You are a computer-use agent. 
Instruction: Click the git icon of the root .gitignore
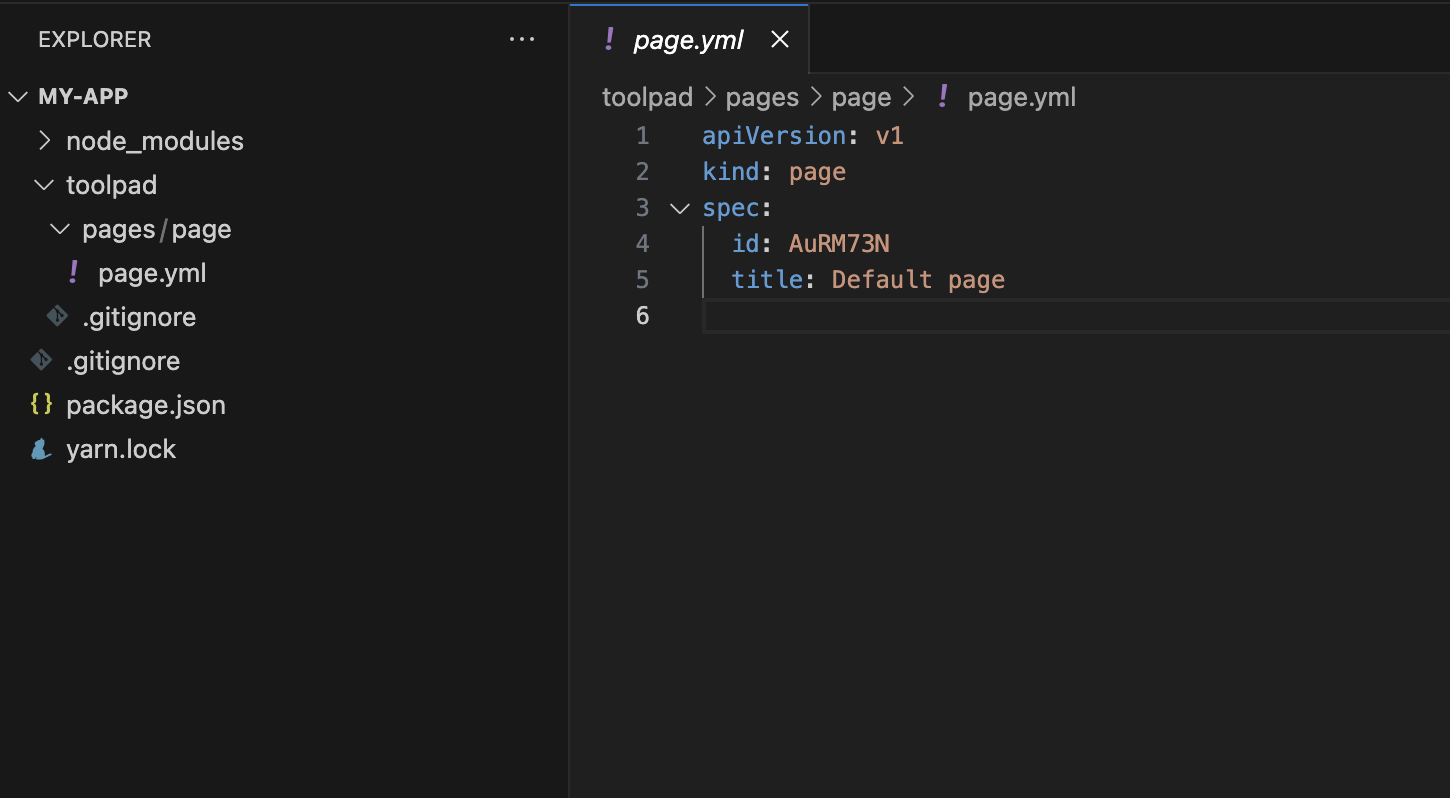(x=41, y=360)
